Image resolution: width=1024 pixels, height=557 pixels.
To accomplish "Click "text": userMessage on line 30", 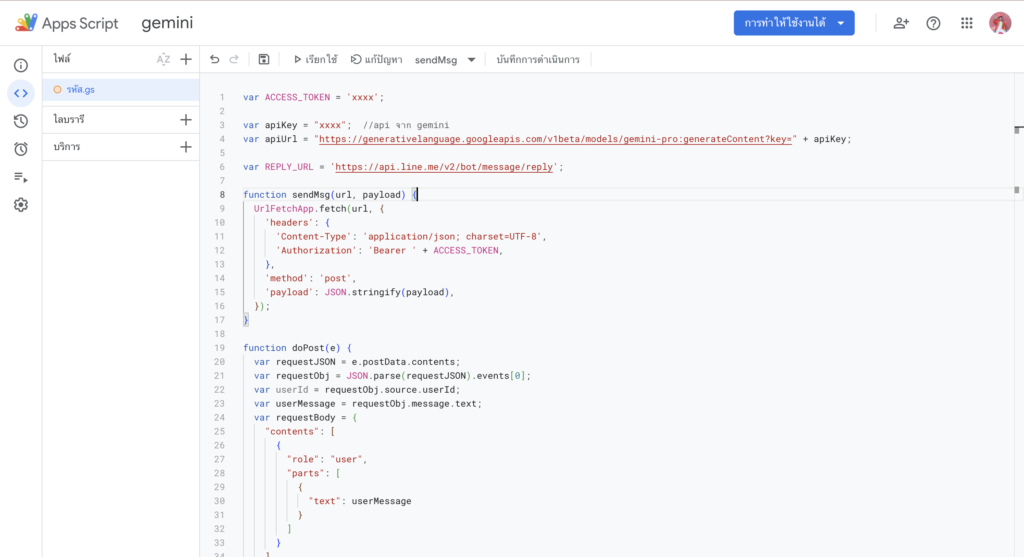I will tap(360, 501).
